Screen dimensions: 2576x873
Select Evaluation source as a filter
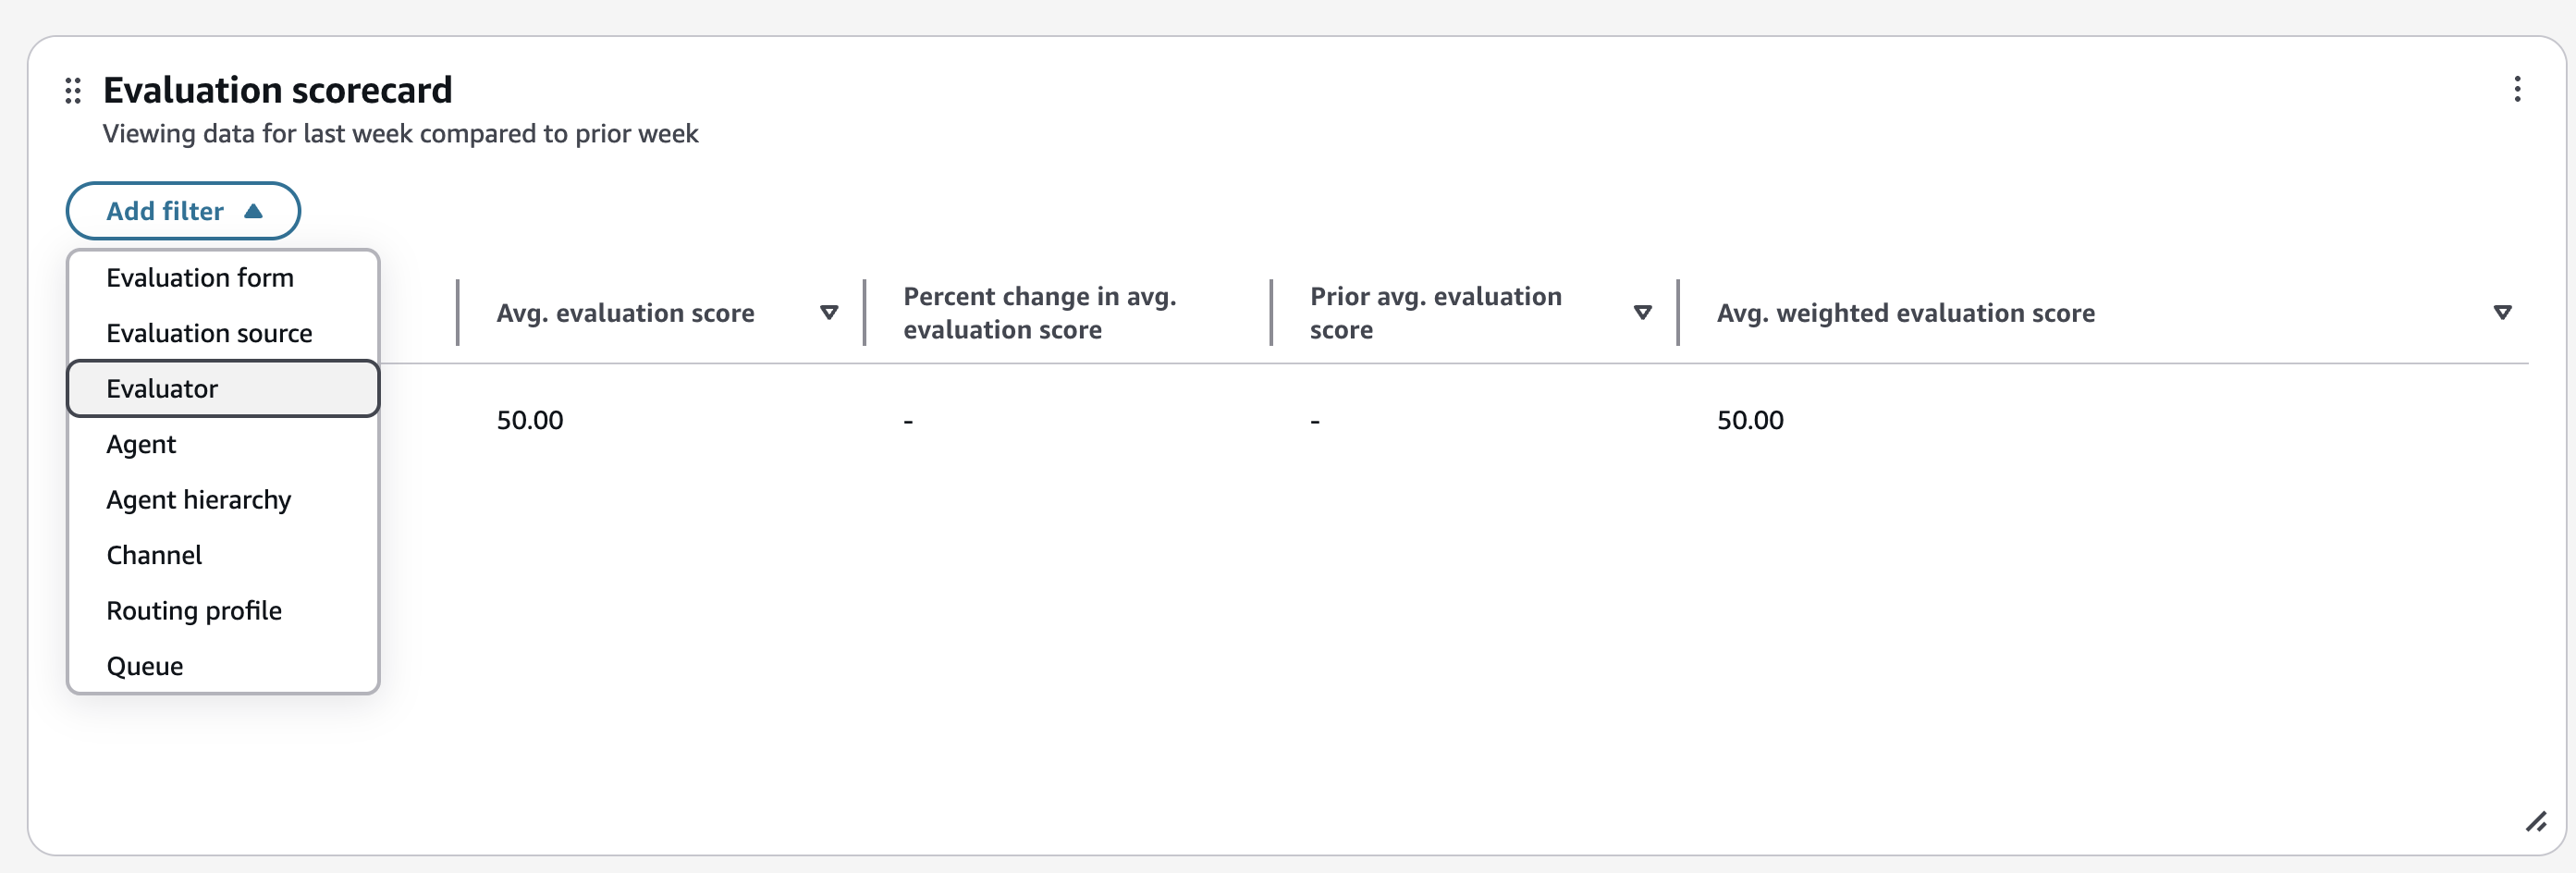[x=209, y=332]
